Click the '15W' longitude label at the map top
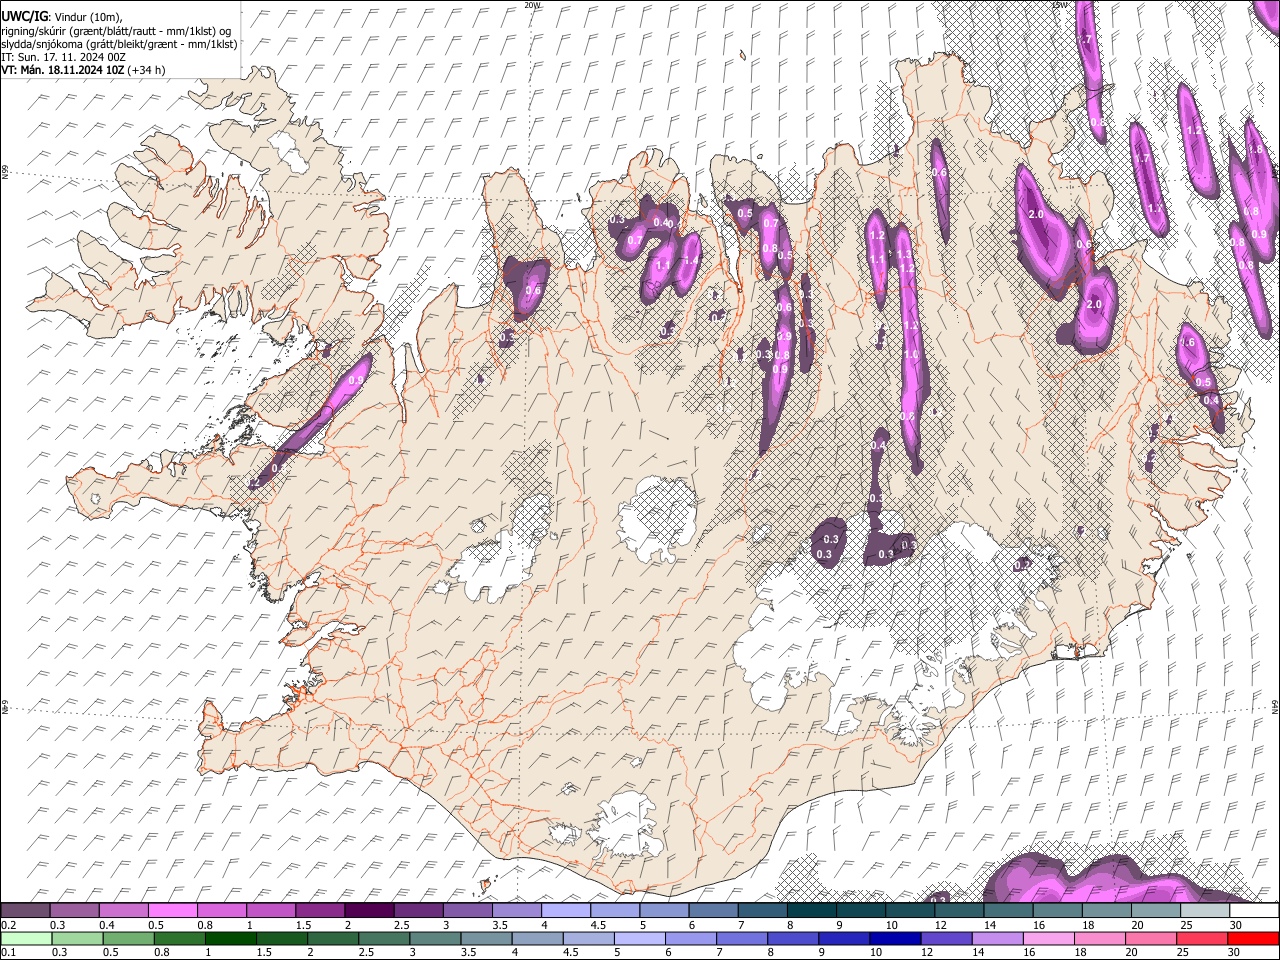The image size is (1280, 960). point(1061,5)
